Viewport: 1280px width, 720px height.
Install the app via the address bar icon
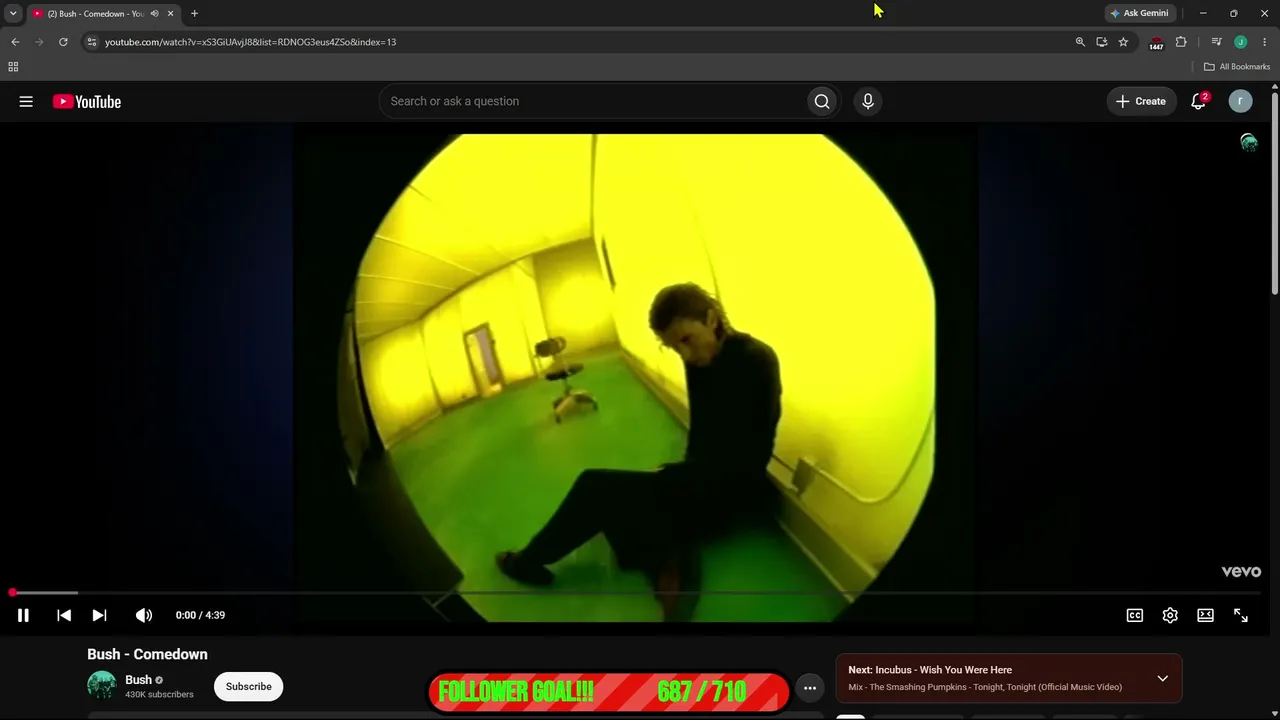point(1102,42)
